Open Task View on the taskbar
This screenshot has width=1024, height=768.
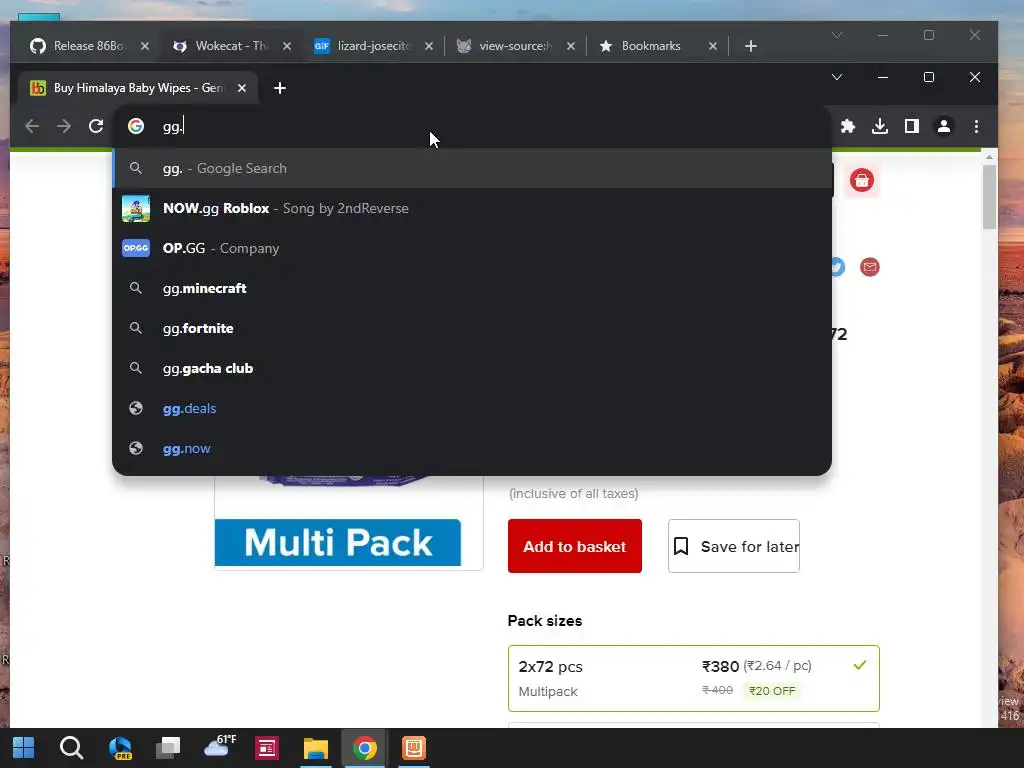click(168, 748)
